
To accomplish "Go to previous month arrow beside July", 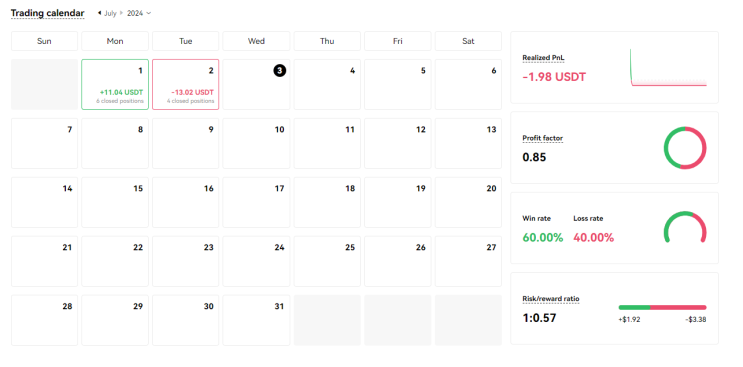I will tap(100, 13).
